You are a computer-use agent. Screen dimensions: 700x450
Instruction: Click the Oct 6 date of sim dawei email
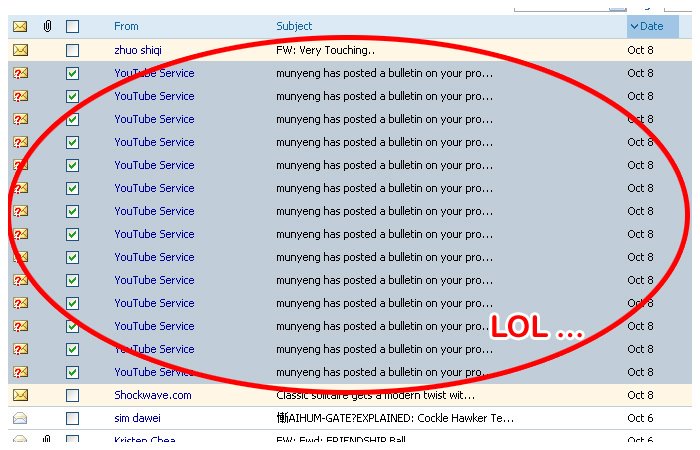coord(640,418)
